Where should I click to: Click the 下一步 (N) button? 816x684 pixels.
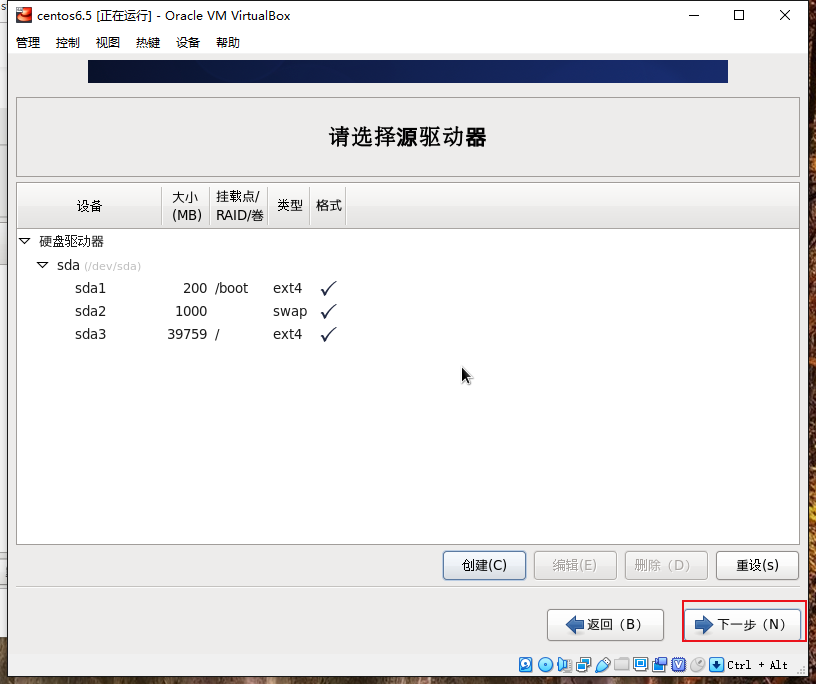[743, 624]
